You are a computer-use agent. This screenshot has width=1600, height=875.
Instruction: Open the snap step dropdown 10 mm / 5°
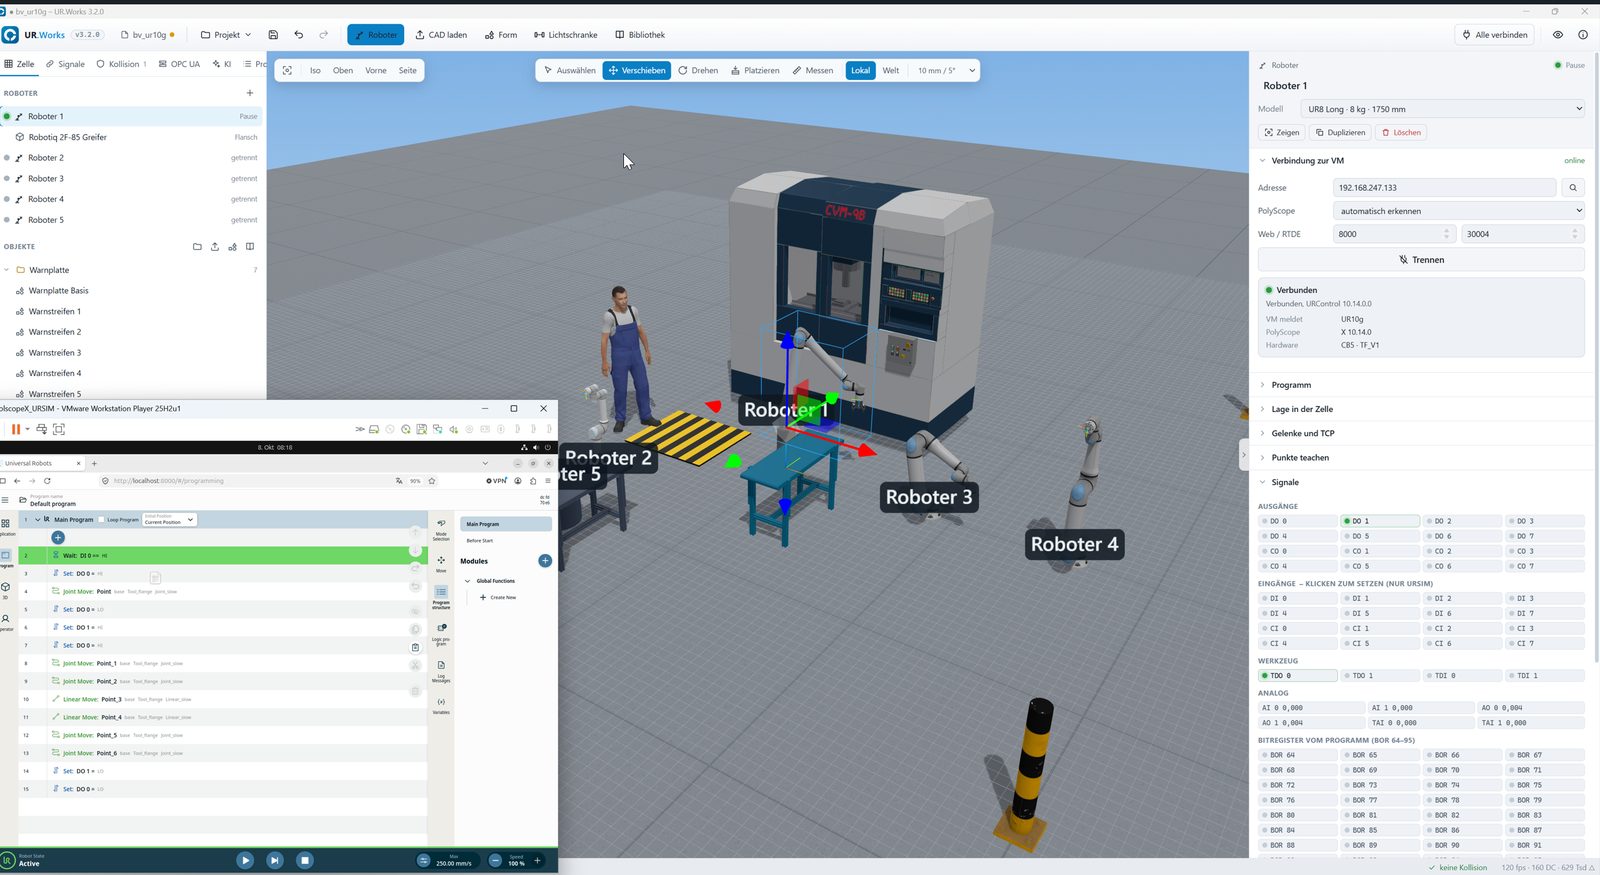(x=945, y=70)
